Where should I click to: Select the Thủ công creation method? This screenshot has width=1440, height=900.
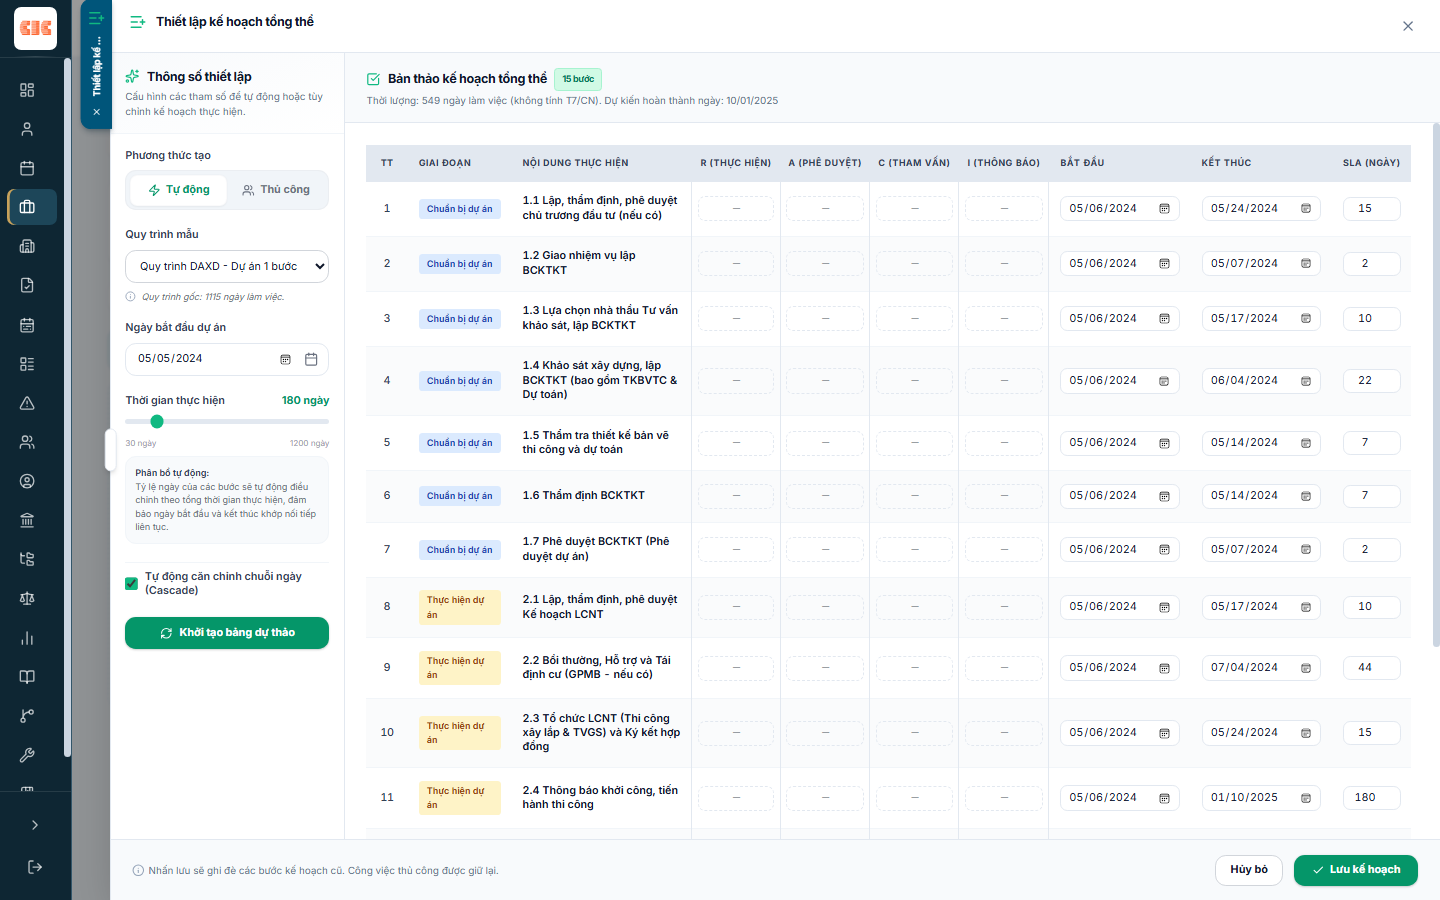pos(276,190)
